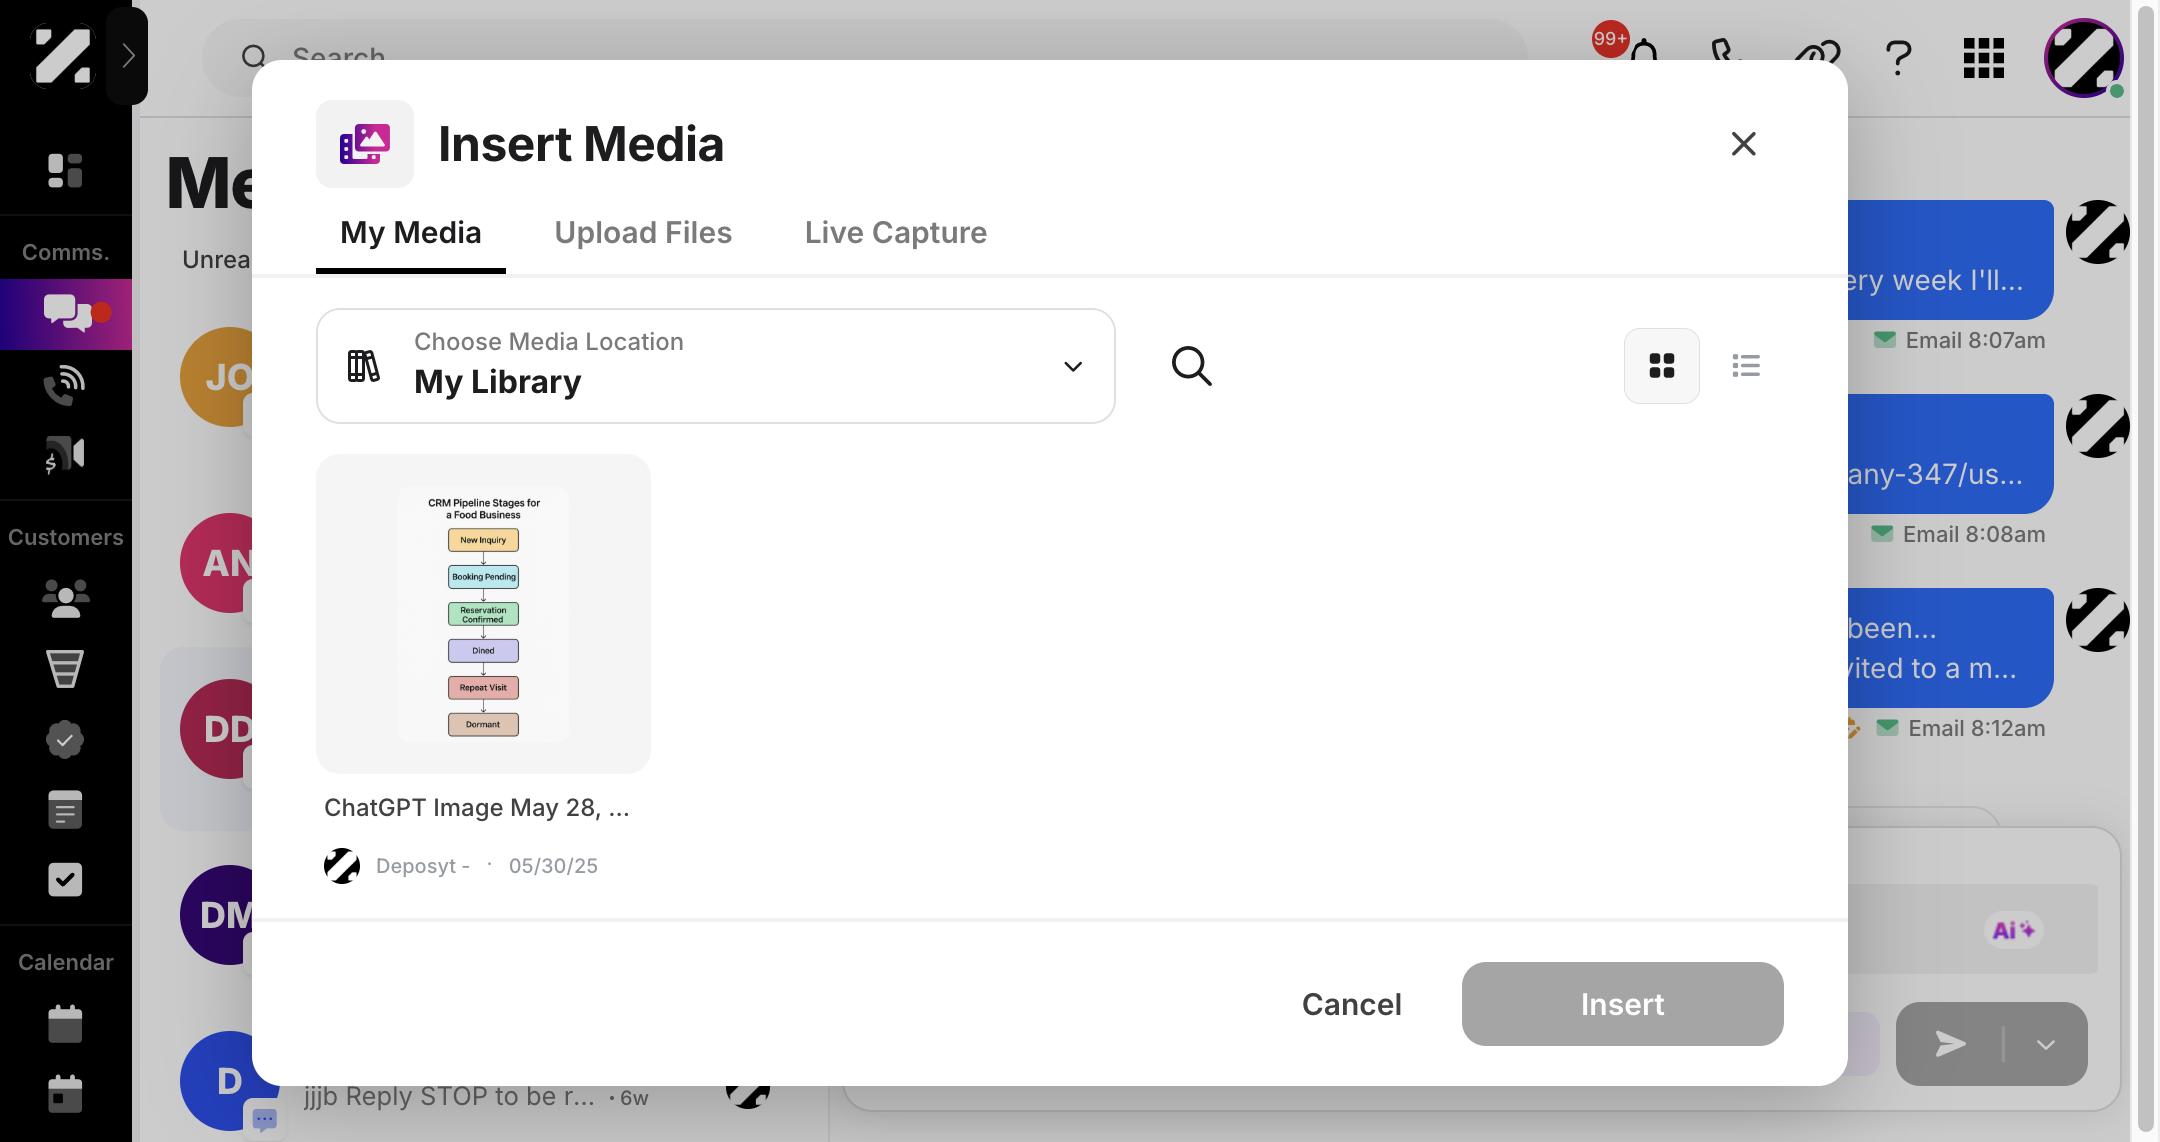Close the Insert Media dialog
The width and height of the screenshot is (2160, 1142).
1744,144
